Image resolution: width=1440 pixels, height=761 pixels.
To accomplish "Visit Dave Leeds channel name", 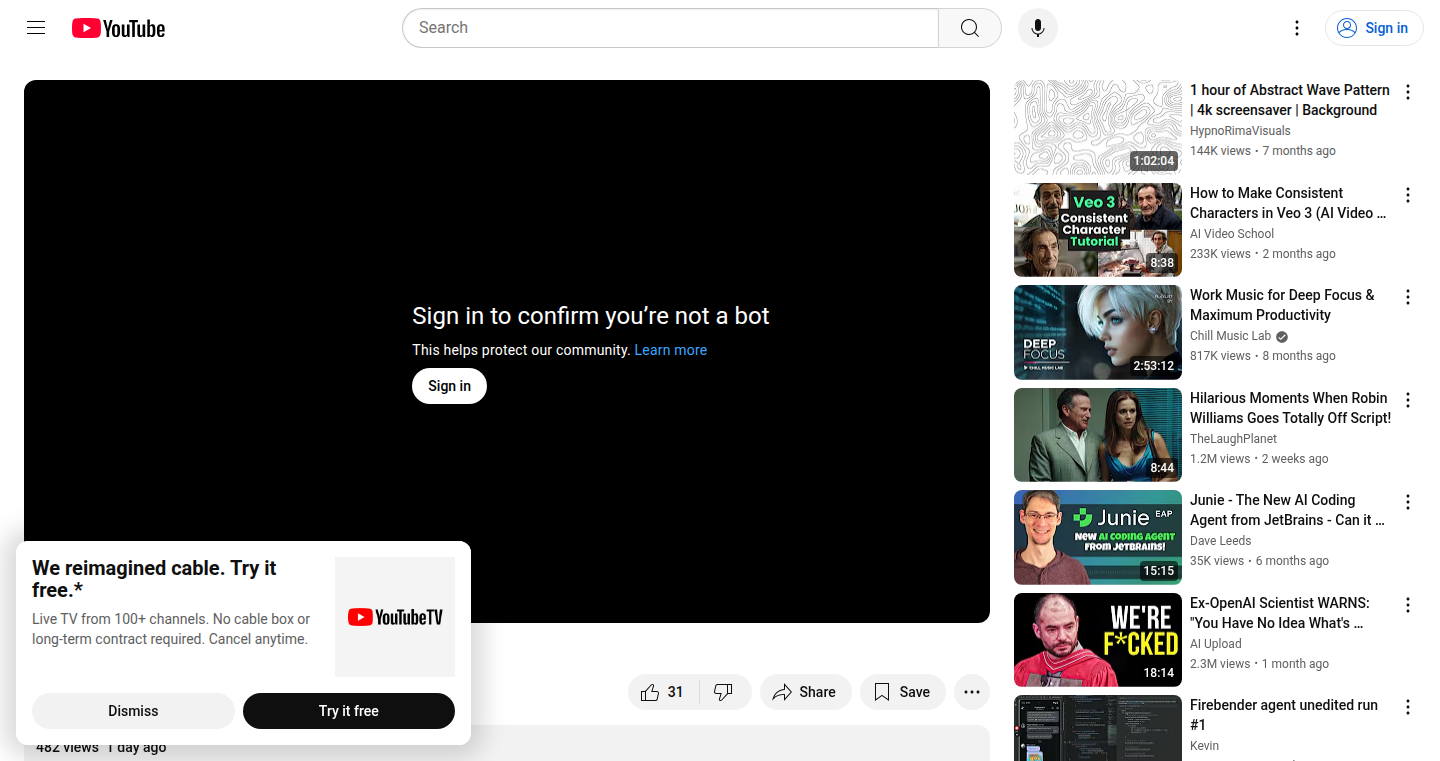I will click(1220, 541).
